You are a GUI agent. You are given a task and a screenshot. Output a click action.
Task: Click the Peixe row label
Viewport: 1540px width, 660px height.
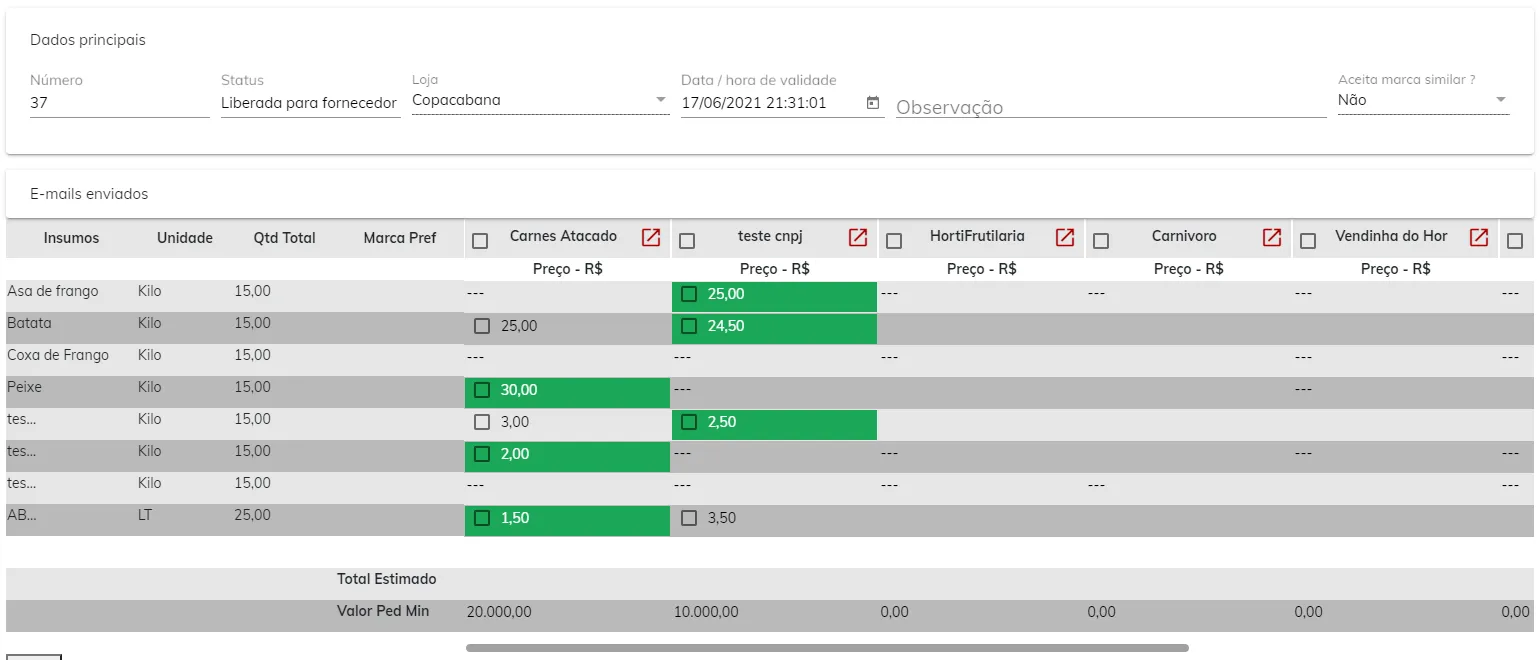tap(25, 387)
